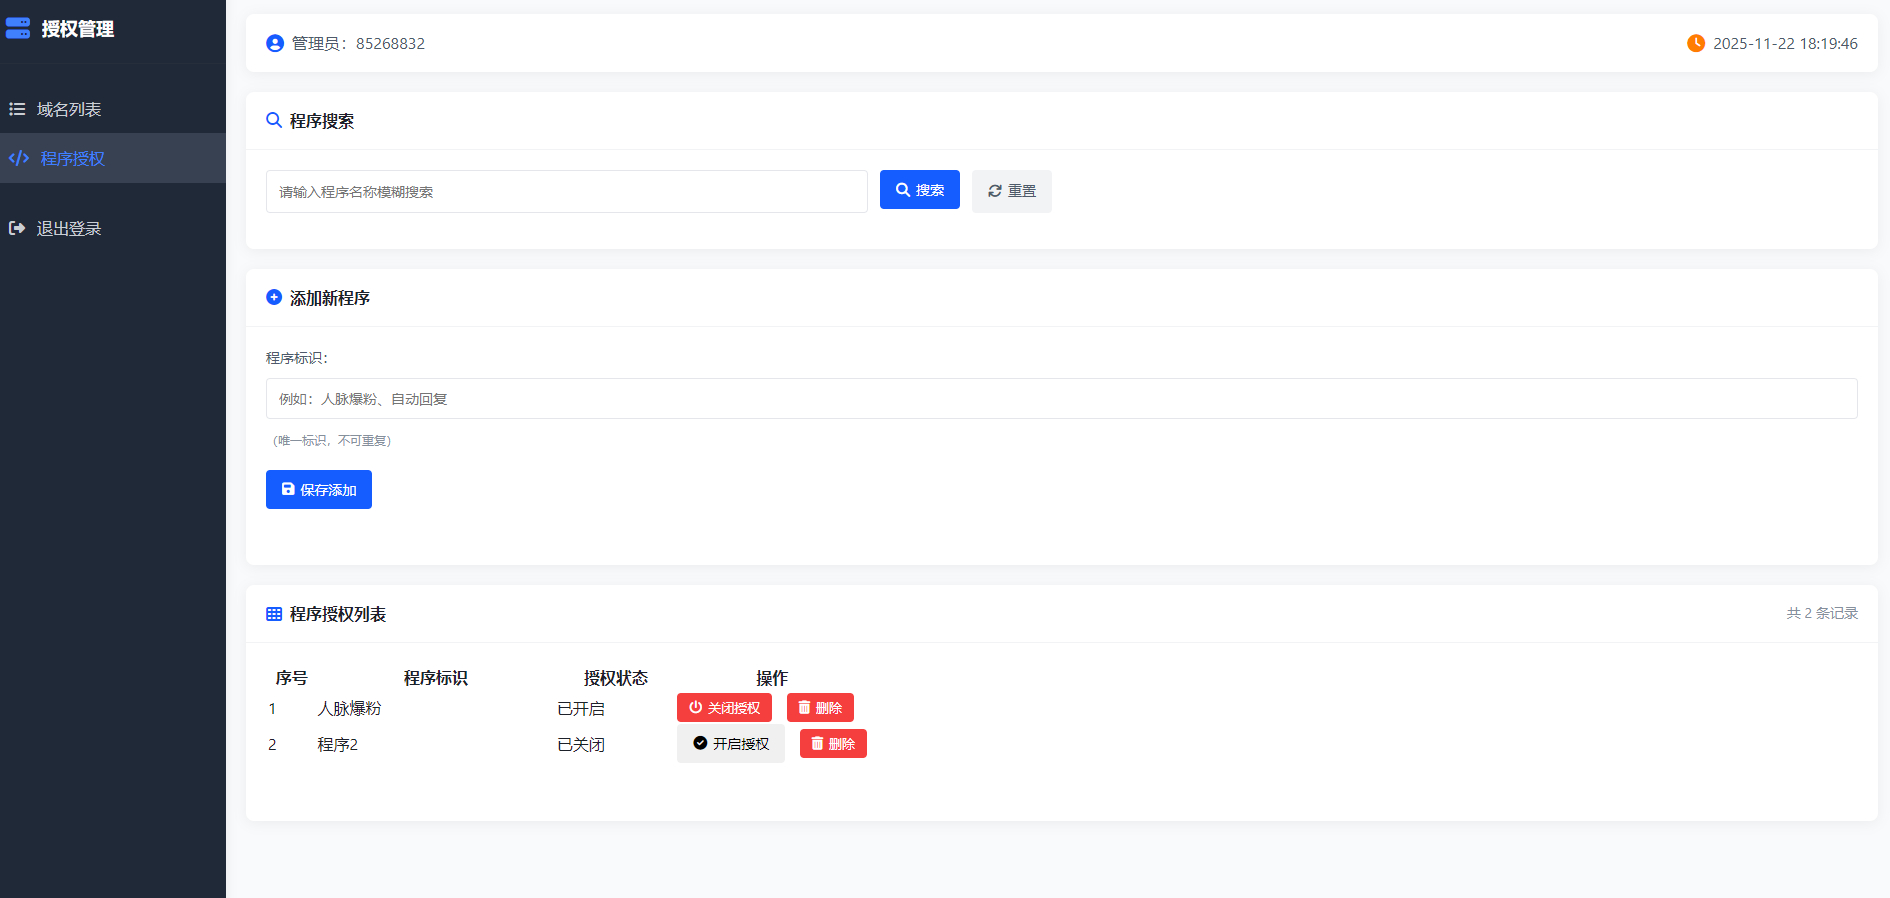Click the 域名列表 list icon

click(x=17, y=109)
